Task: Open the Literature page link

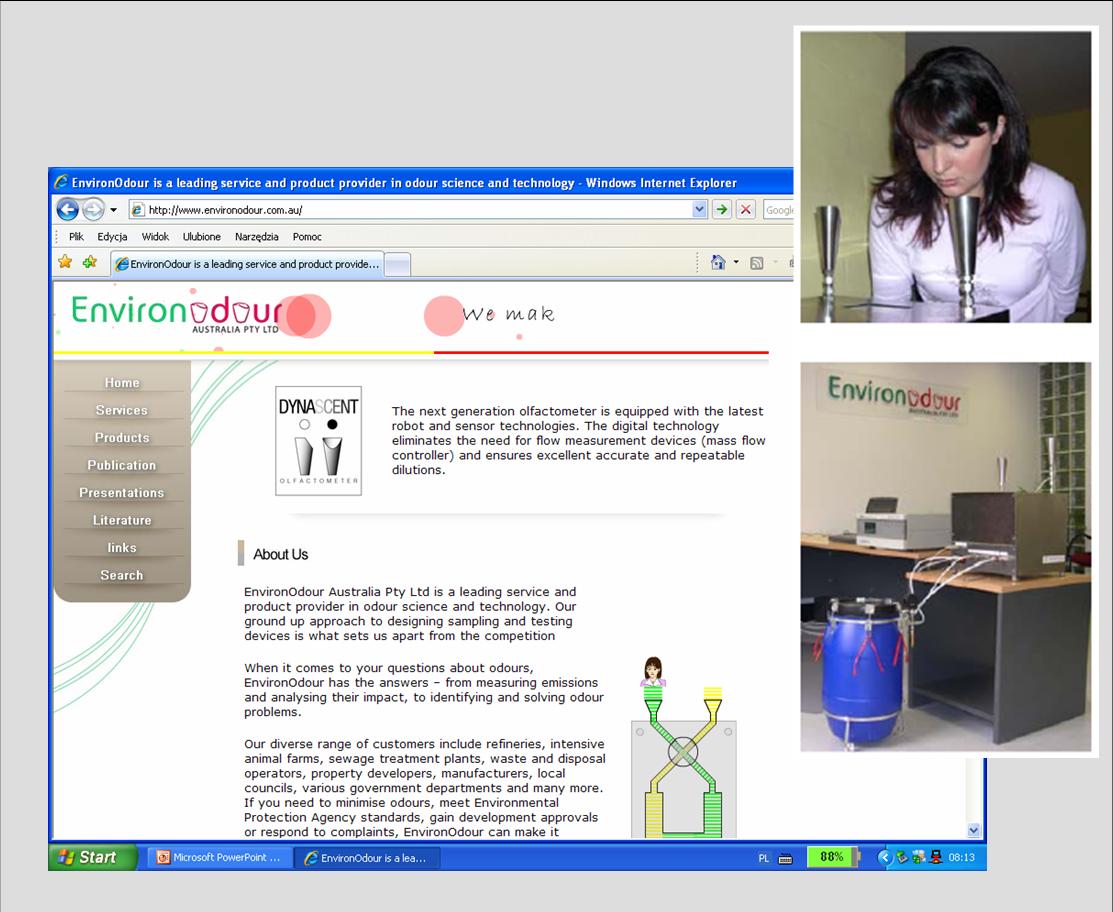Action: pyautogui.click(x=122, y=520)
